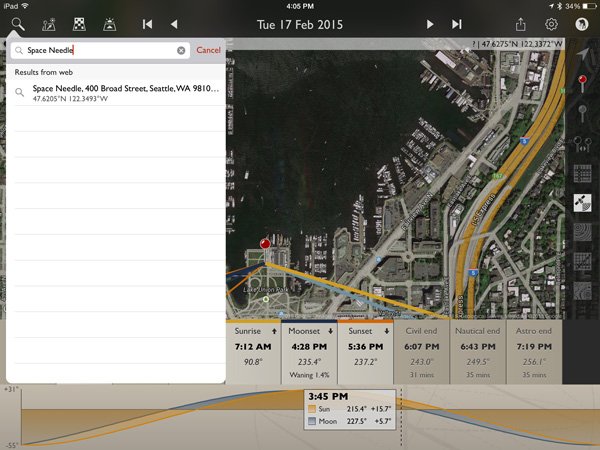Select the Space Needle, 400 Broad Street result
Screen dimensions: 600x450
[120, 93]
